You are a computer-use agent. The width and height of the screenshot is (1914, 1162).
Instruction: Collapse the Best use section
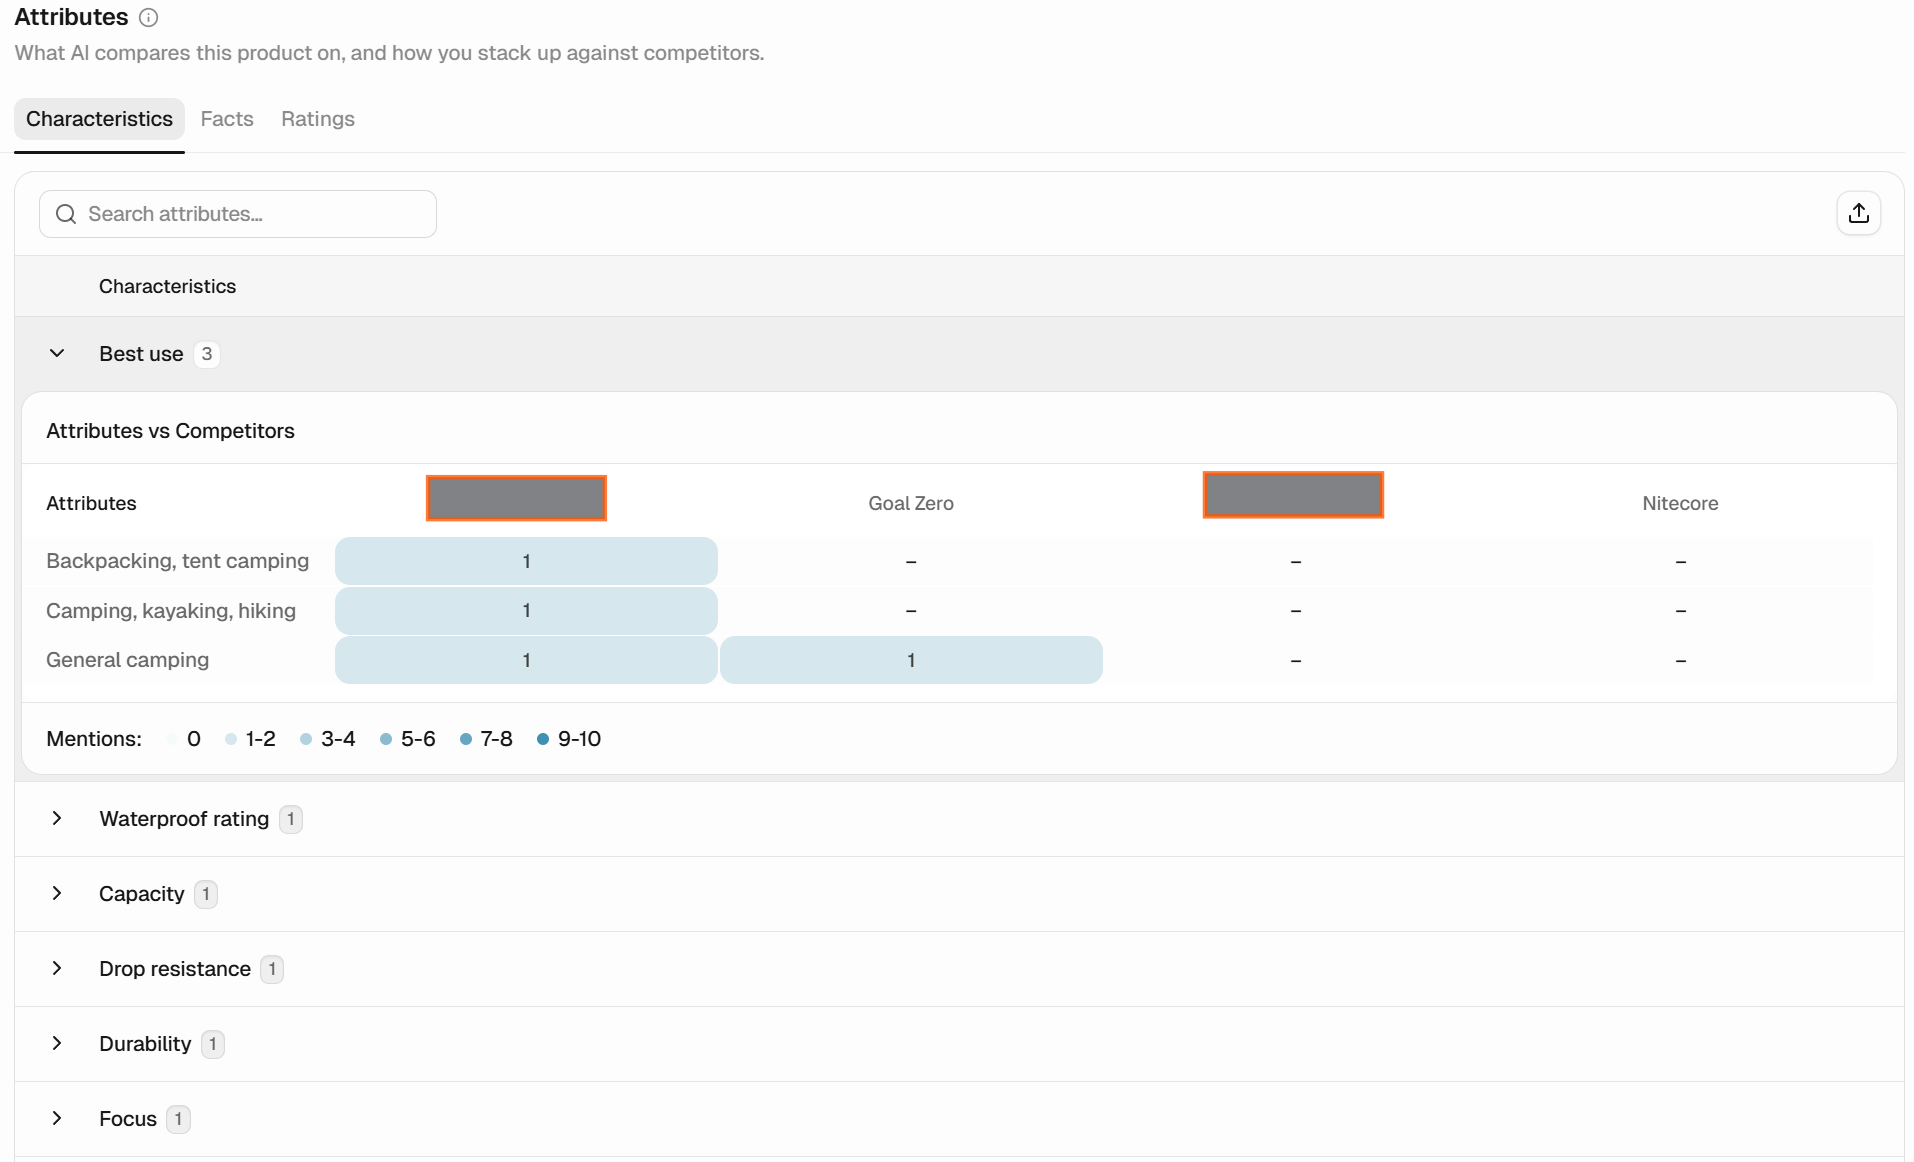click(57, 353)
